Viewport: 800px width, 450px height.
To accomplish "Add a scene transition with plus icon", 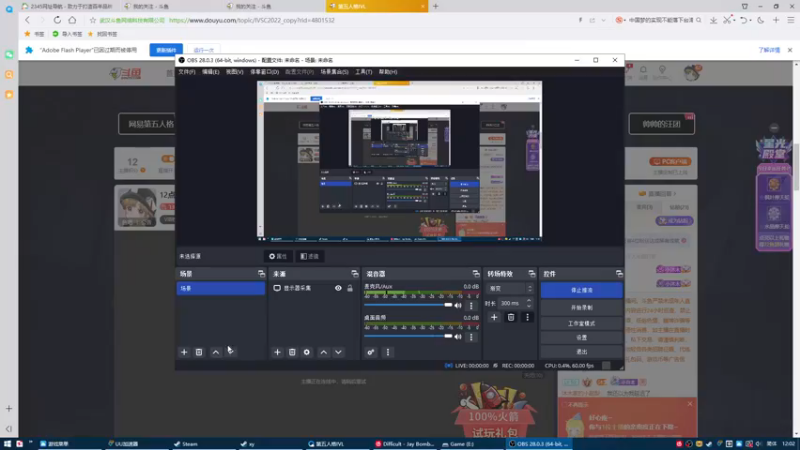I will [494, 317].
